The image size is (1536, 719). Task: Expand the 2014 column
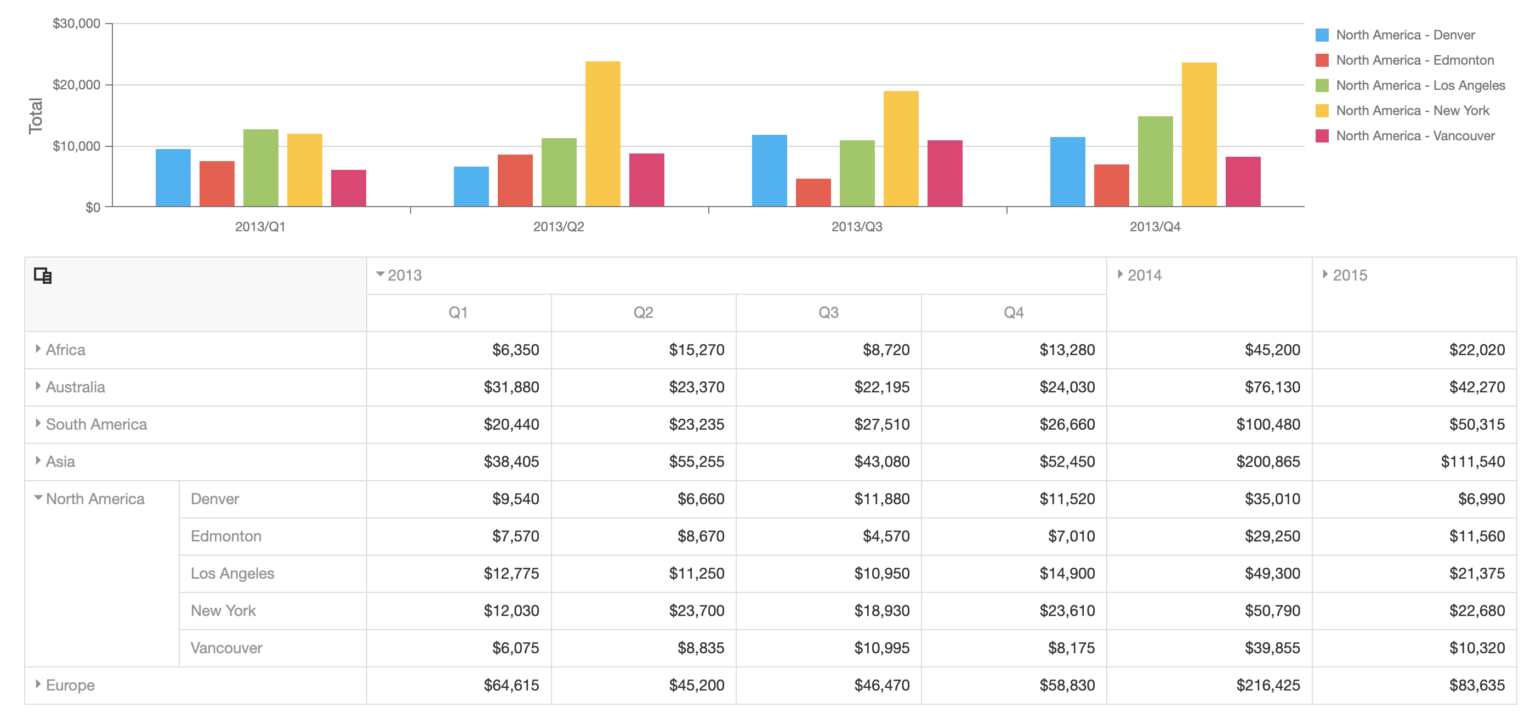click(x=1120, y=275)
